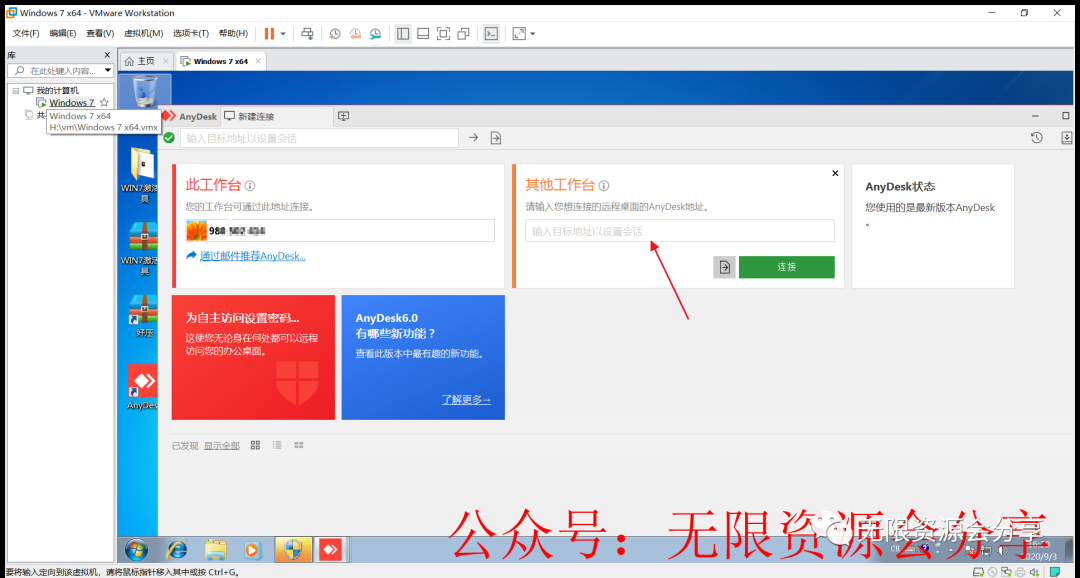Click the Recycle Bin desktop icon
1080x578 pixels.
coord(145,92)
